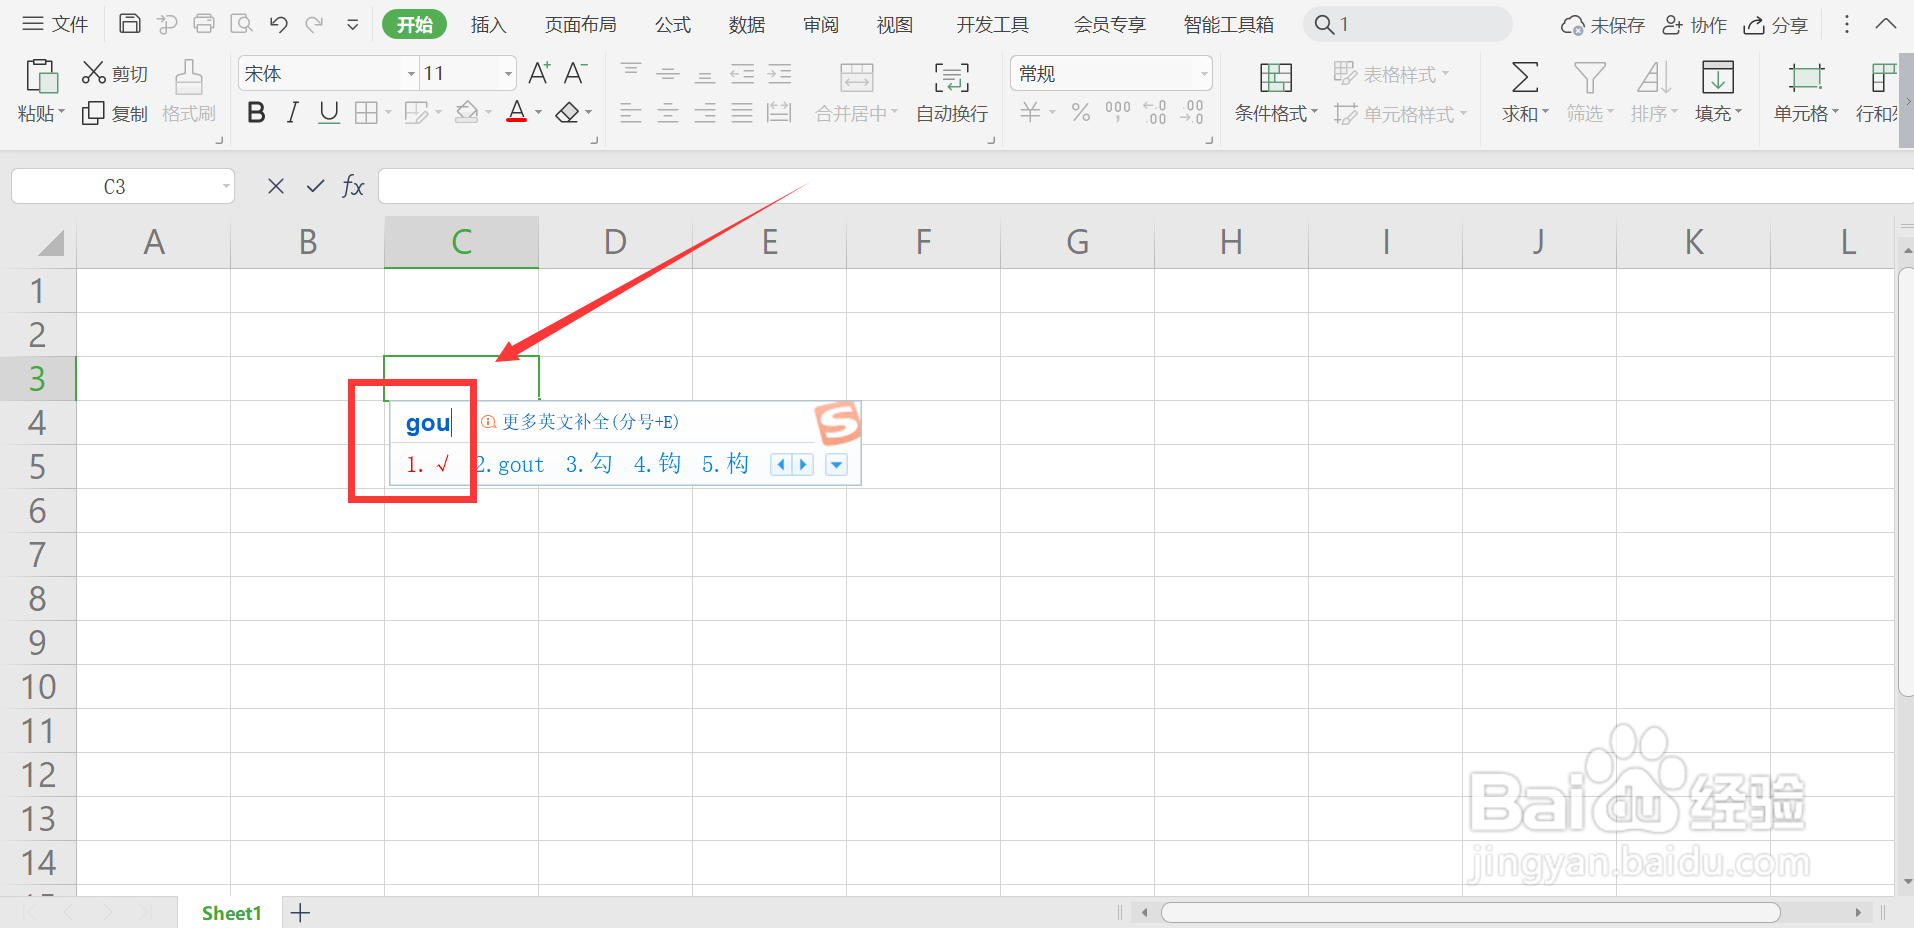The width and height of the screenshot is (1914, 928).
Task: Switch to the 公式 tab
Action: click(673, 25)
